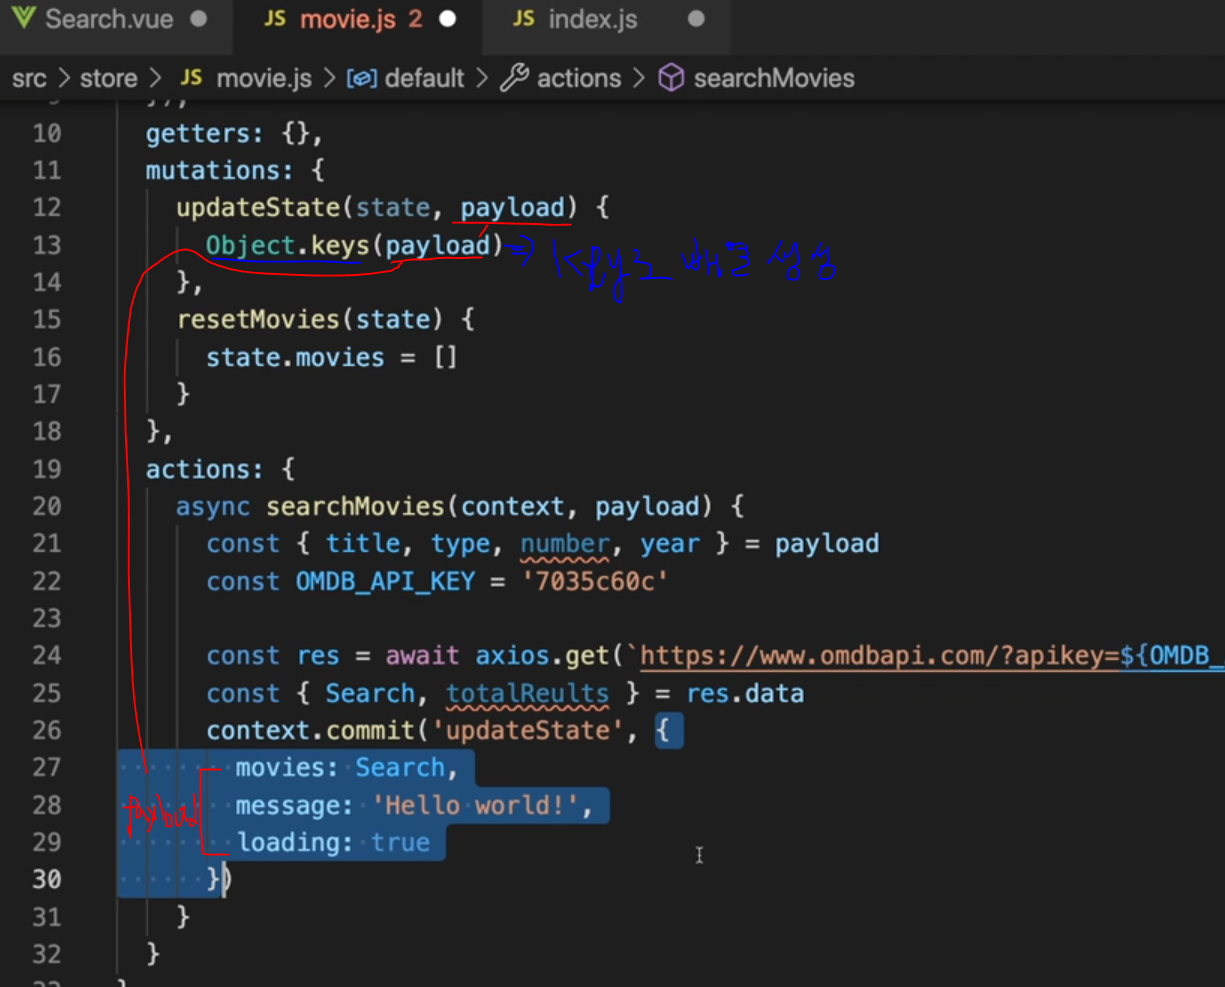
Task: Click line number 20 in the gutter
Action: pyautogui.click(x=46, y=506)
